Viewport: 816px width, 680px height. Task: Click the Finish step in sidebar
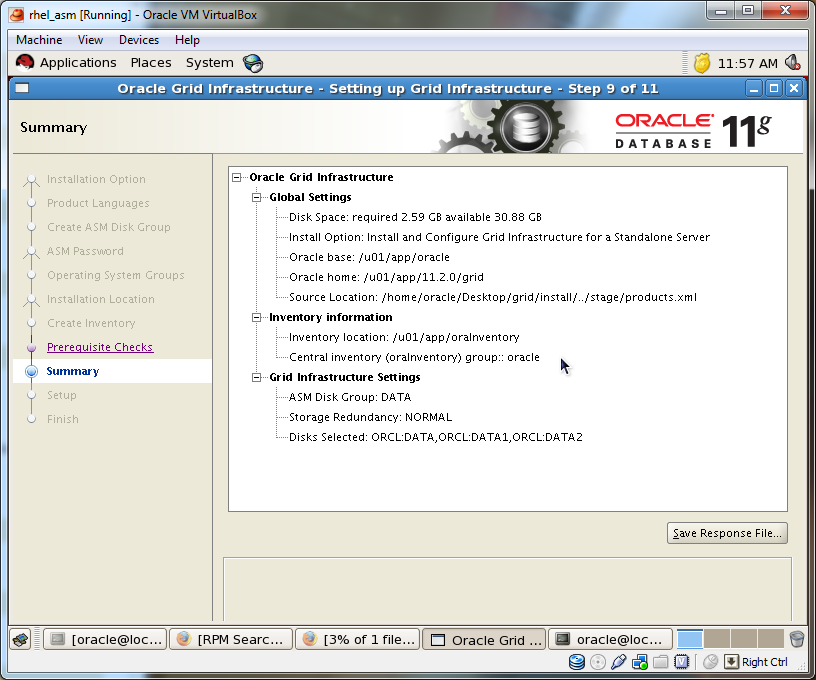63,419
